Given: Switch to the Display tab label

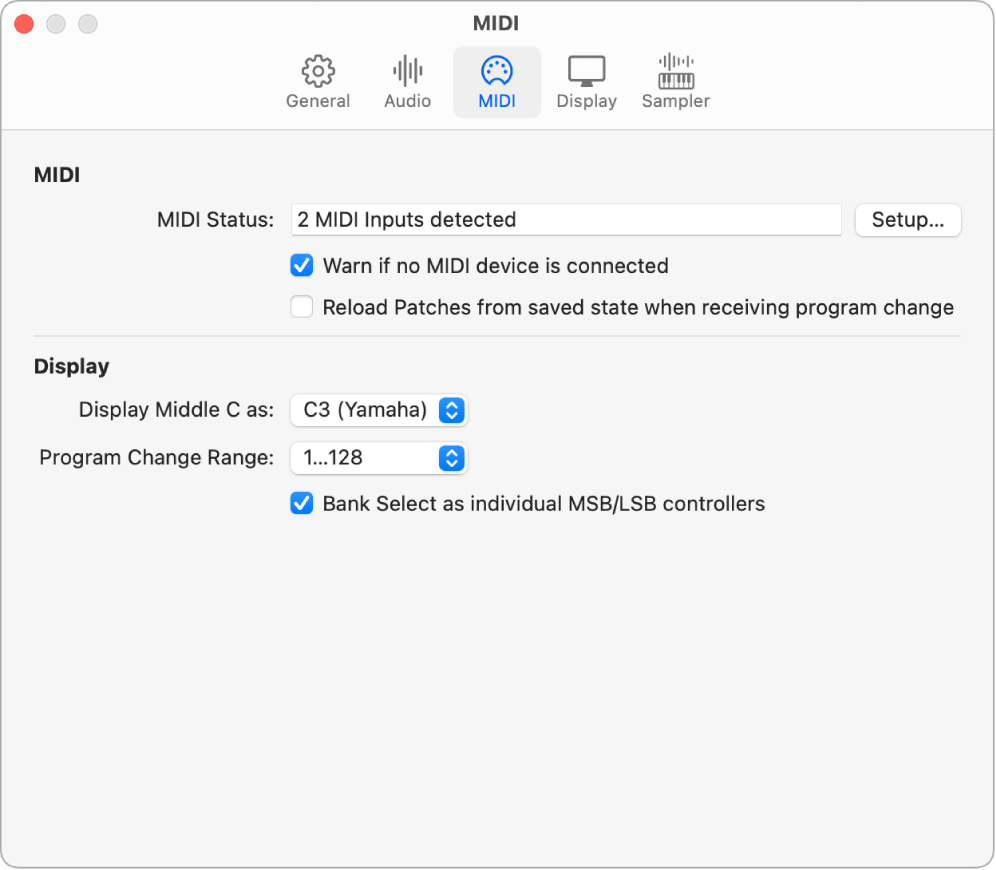Looking at the screenshot, I should point(586,101).
